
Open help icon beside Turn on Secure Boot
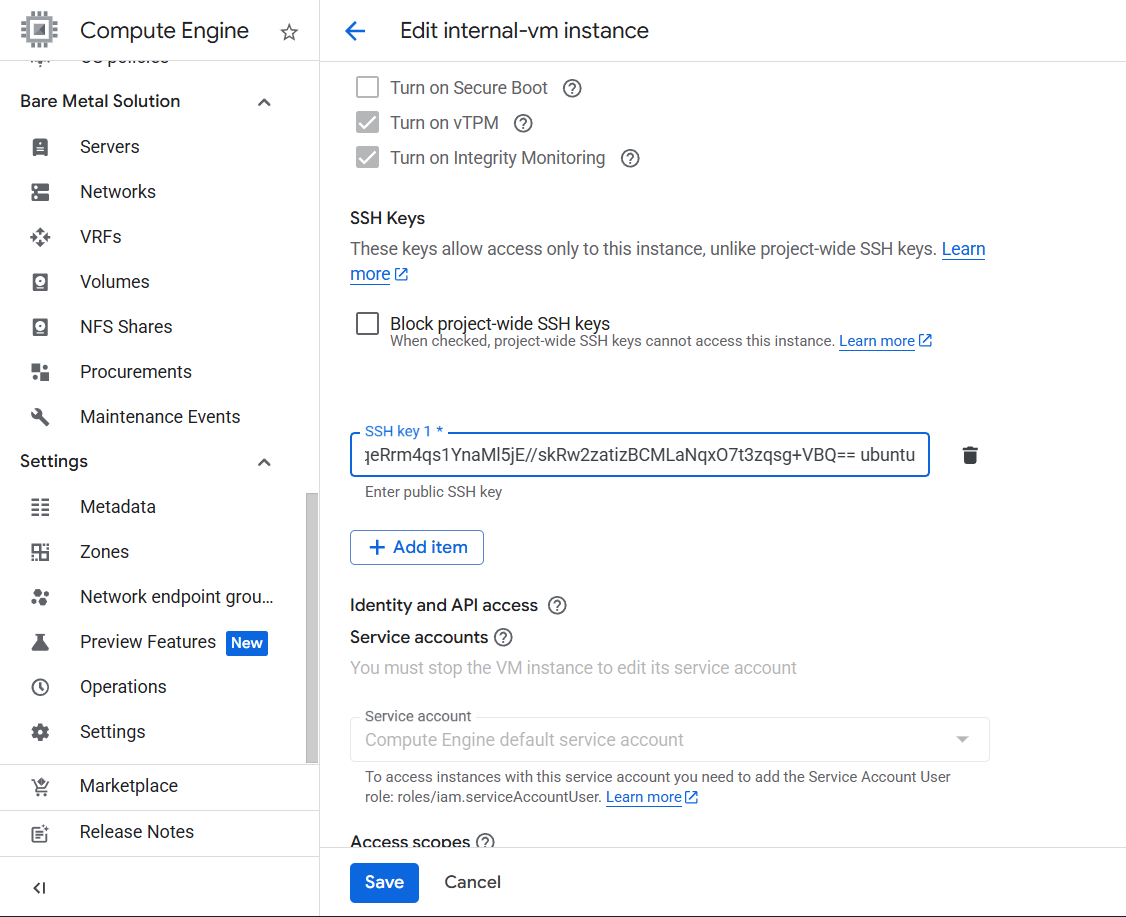(572, 88)
